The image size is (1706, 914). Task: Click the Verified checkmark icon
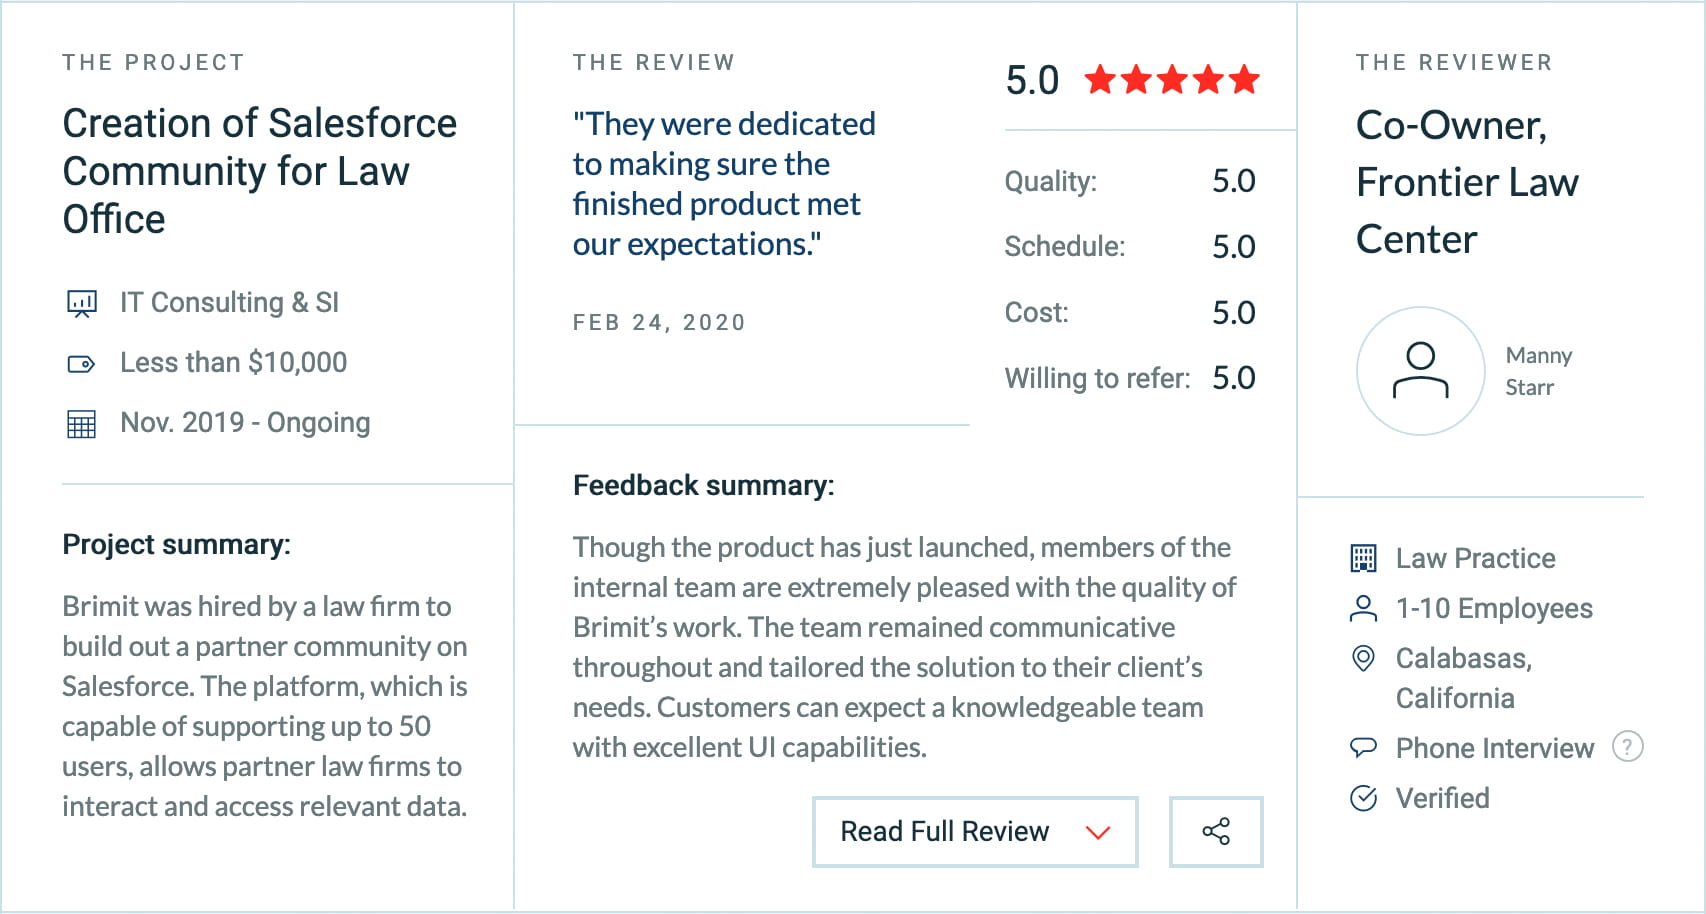tap(1363, 798)
